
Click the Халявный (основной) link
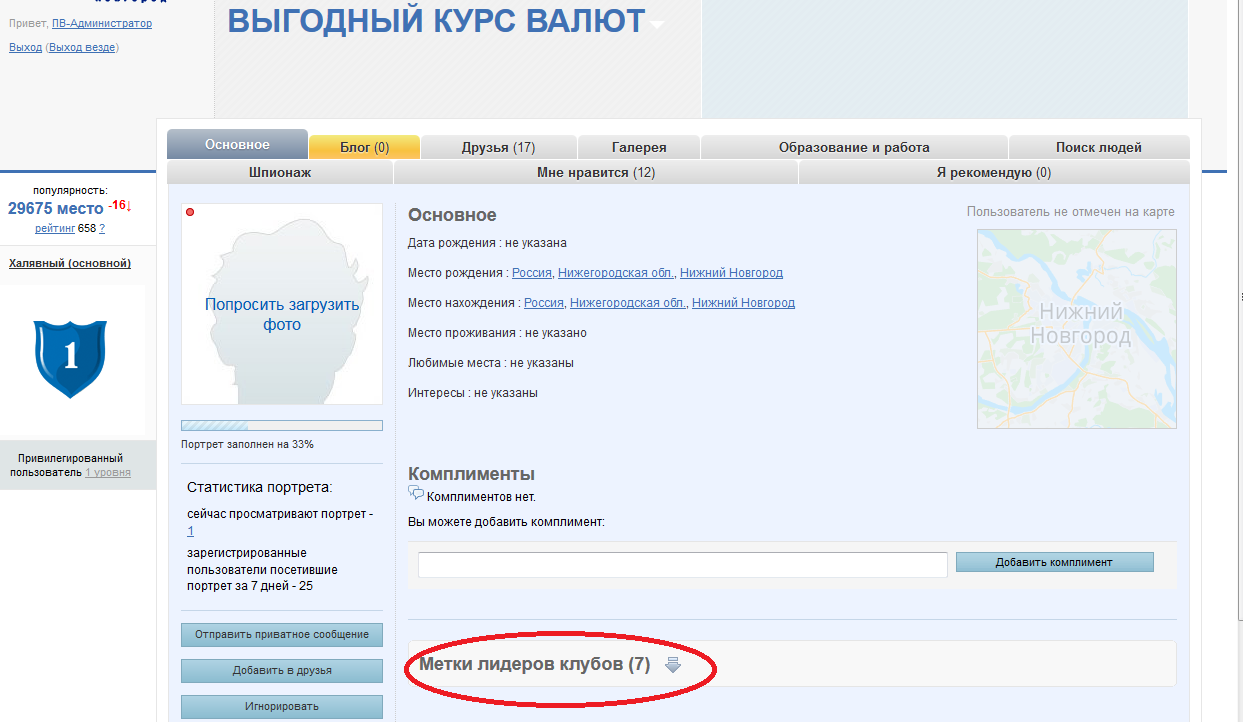[70, 263]
